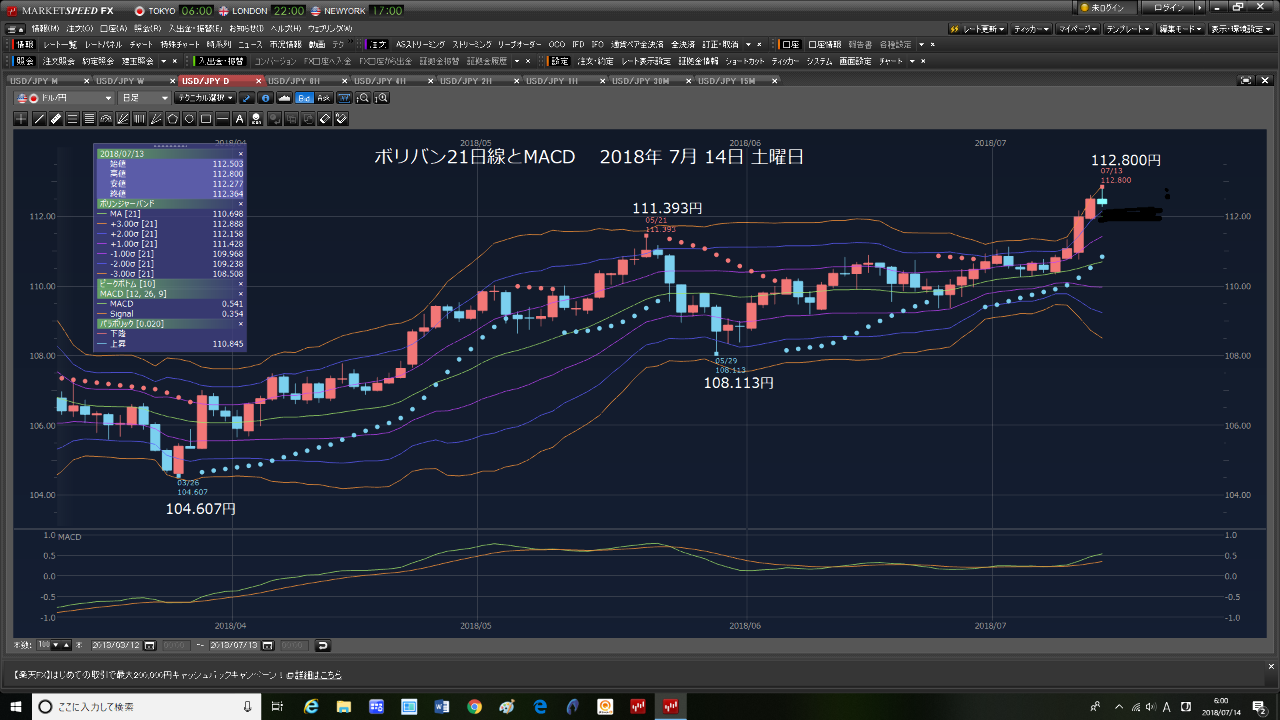Select the crosshair cursor tool
Viewport: 1280px width, 720px height.
pyautogui.click(x=21, y=119)
